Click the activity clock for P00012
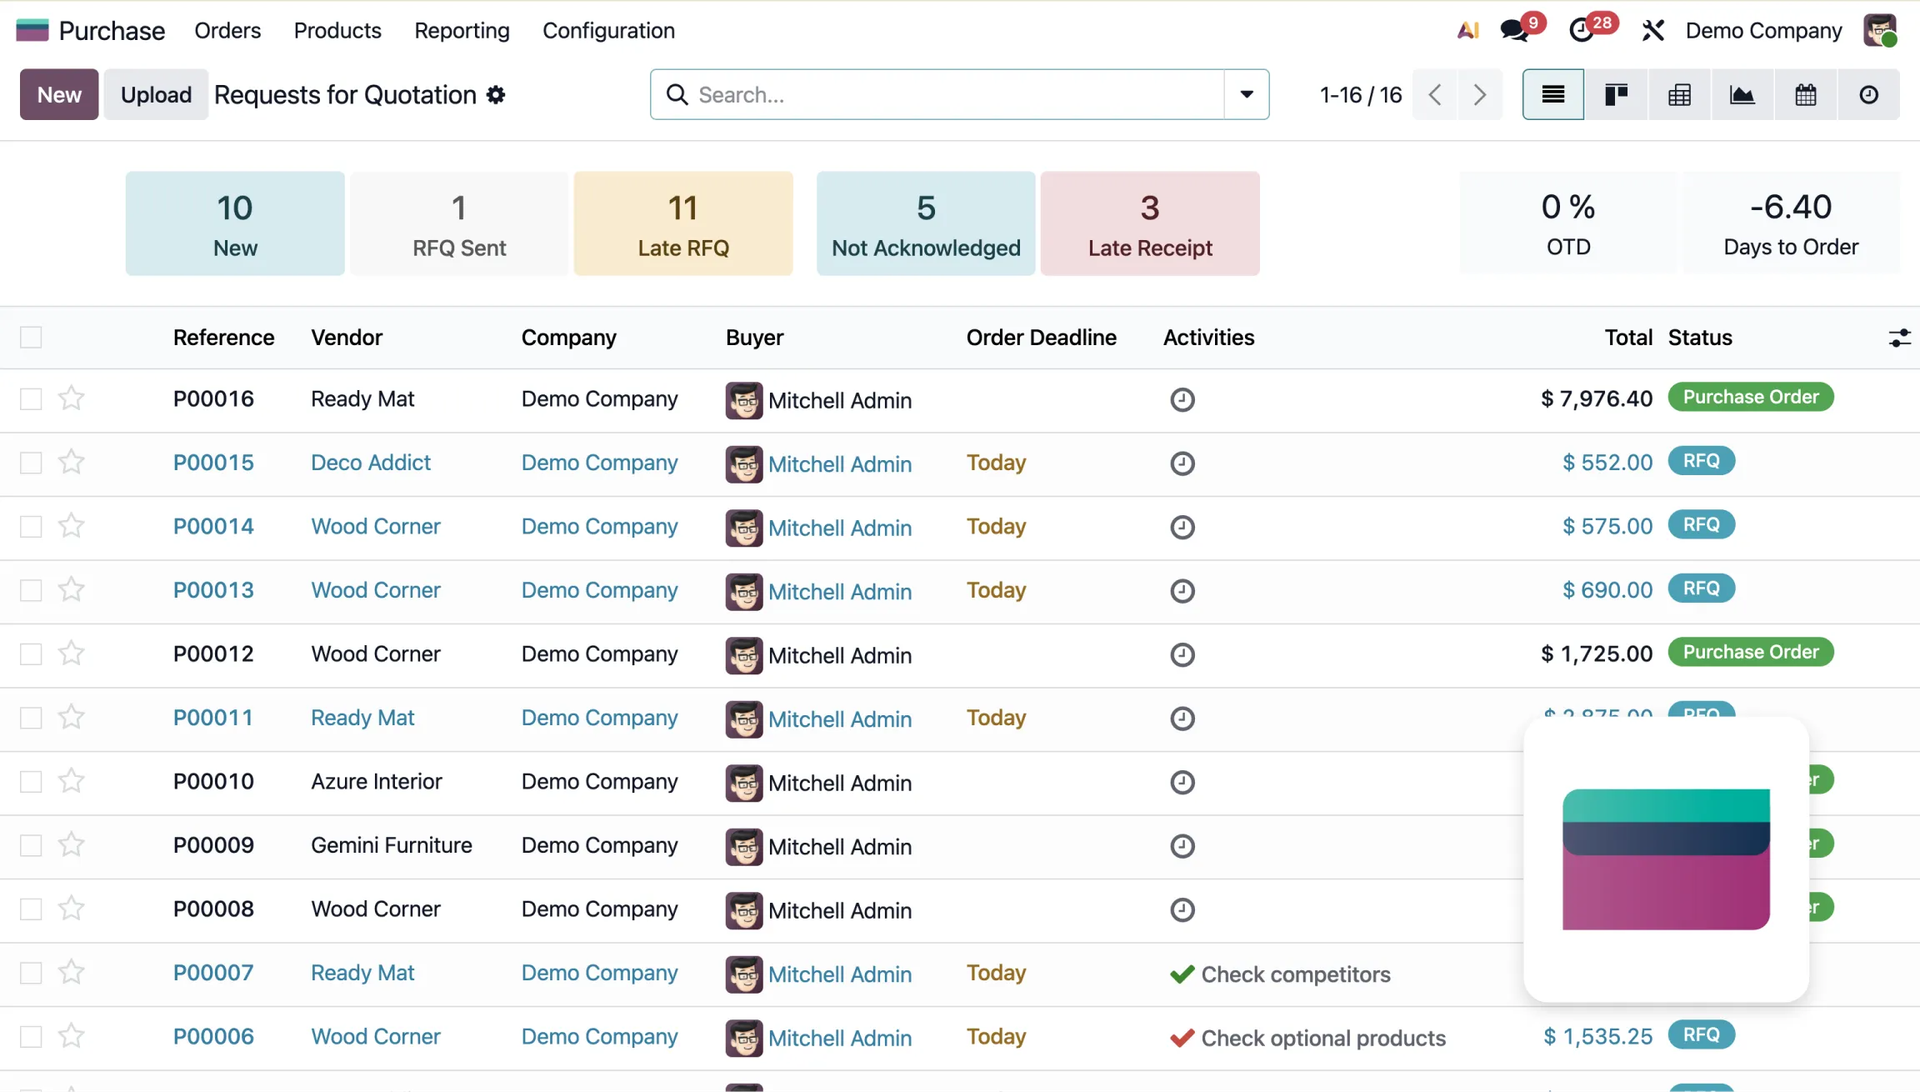The height and width of the screenshot is (1092, 1920). (1182, 655)
